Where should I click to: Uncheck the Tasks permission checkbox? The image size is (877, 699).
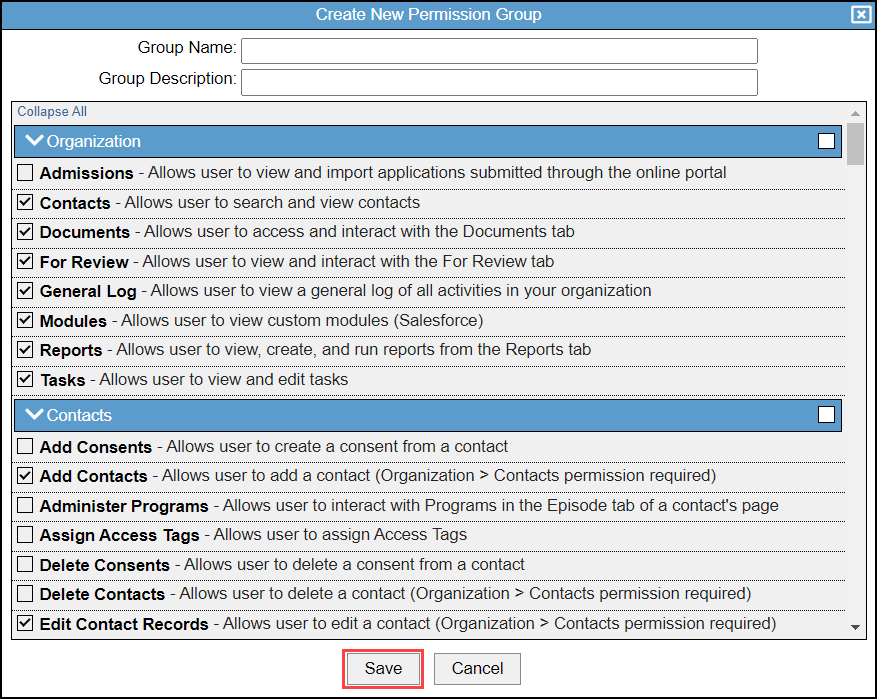point(25,379)
